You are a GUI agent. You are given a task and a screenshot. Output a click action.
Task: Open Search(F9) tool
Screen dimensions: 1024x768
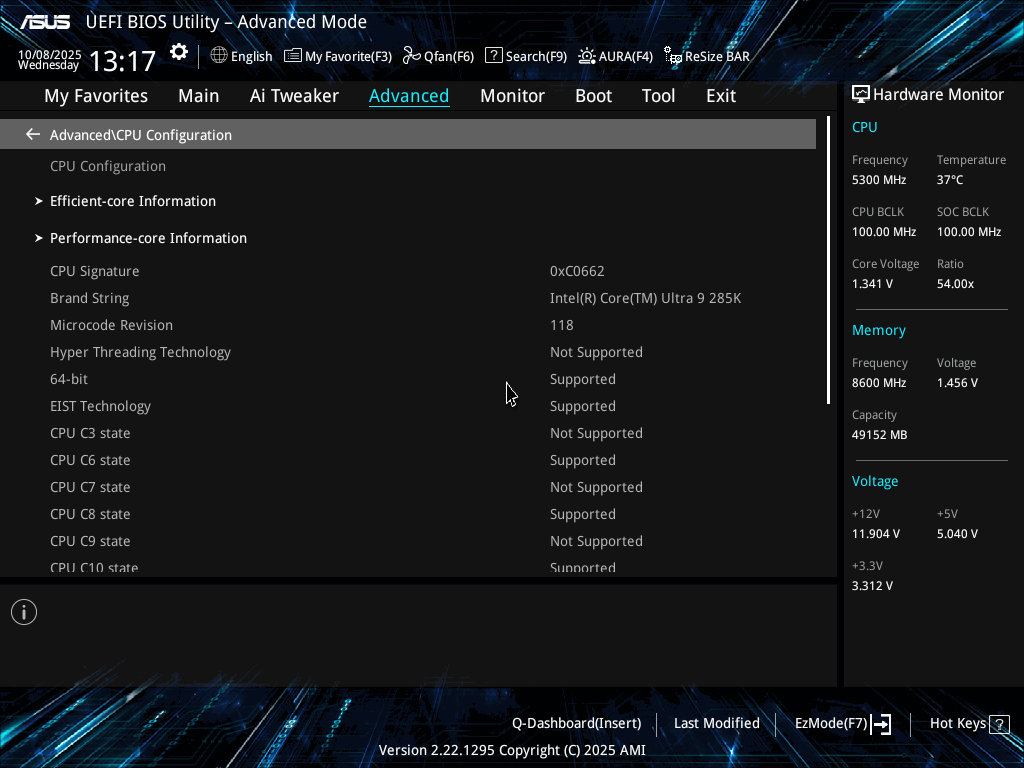tap(526, 56)
